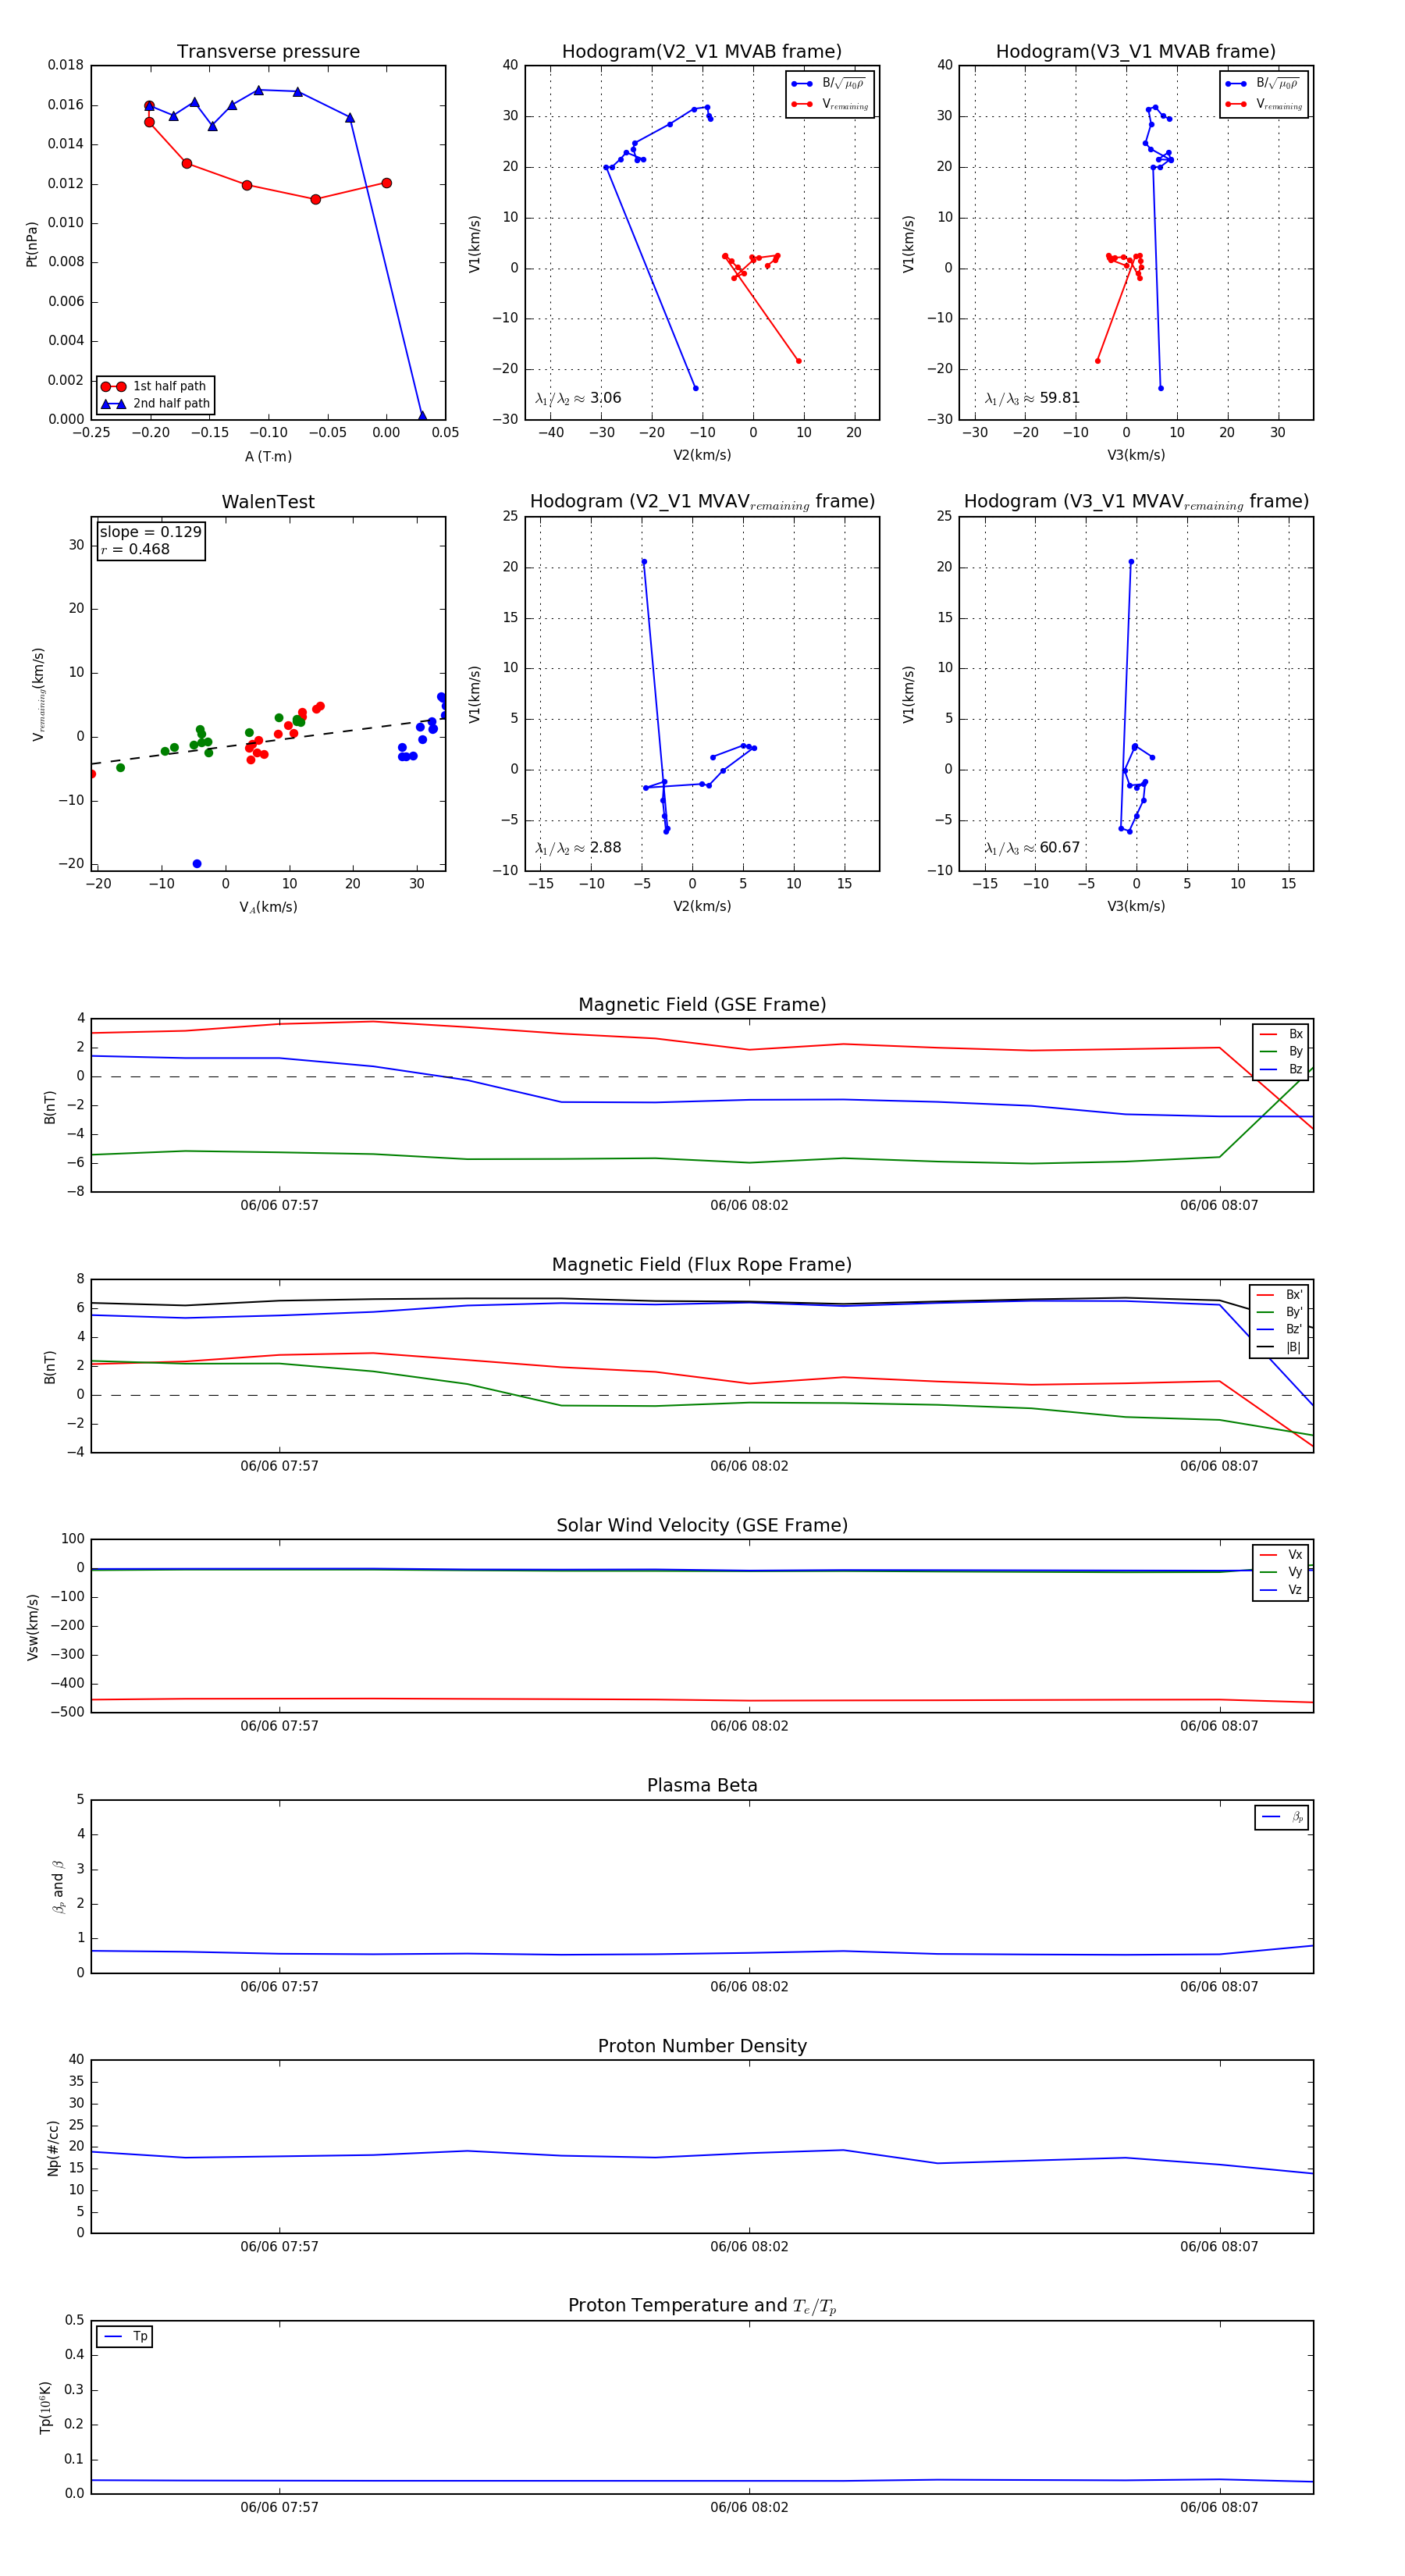
Task: Click the "WalenTest" plot title
Action: pos(268,502)
